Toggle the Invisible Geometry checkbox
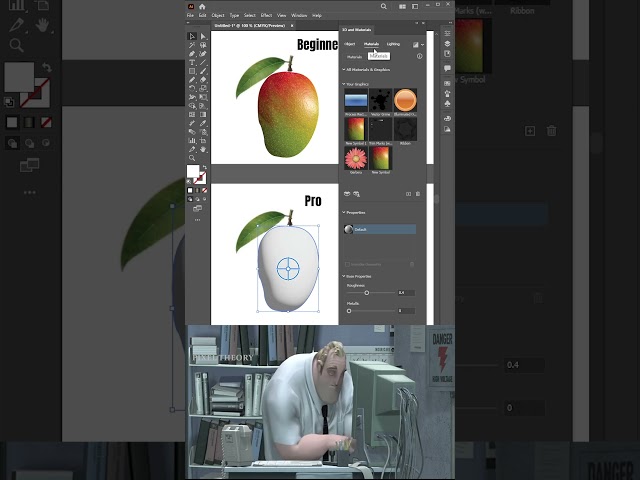The width and height of the screenshot is (640, 480). (347, 264)
